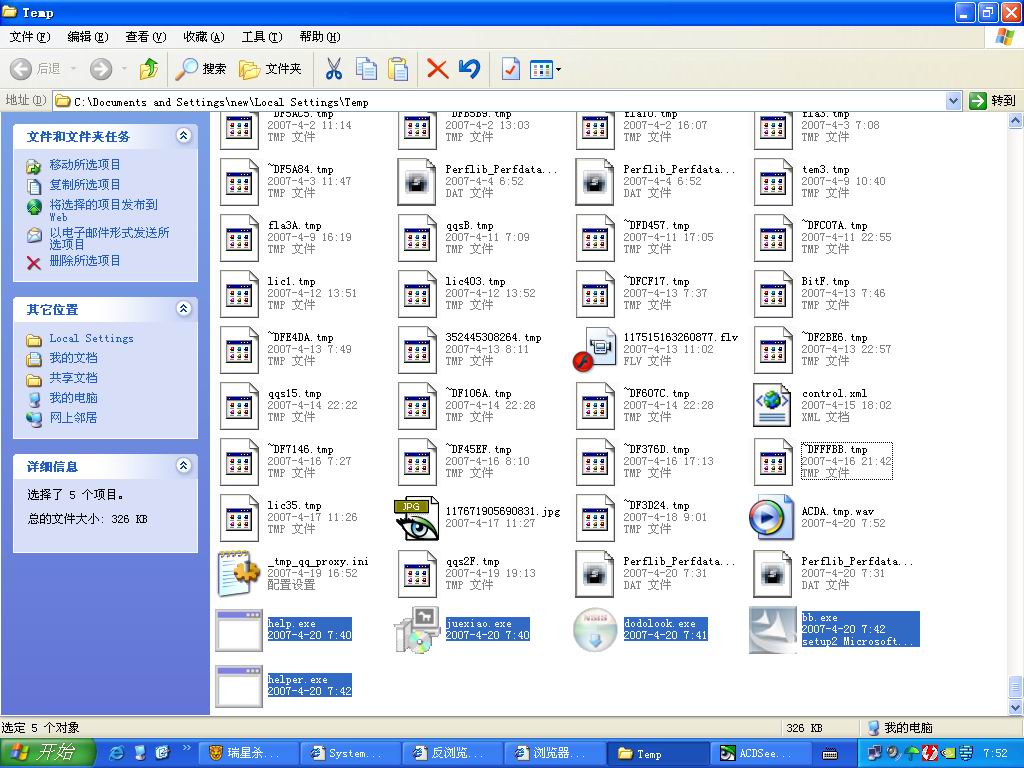Open the Forward button history dropdown arrow
The height and width of the screenshot is (768, 1024).
click(124, 69)
